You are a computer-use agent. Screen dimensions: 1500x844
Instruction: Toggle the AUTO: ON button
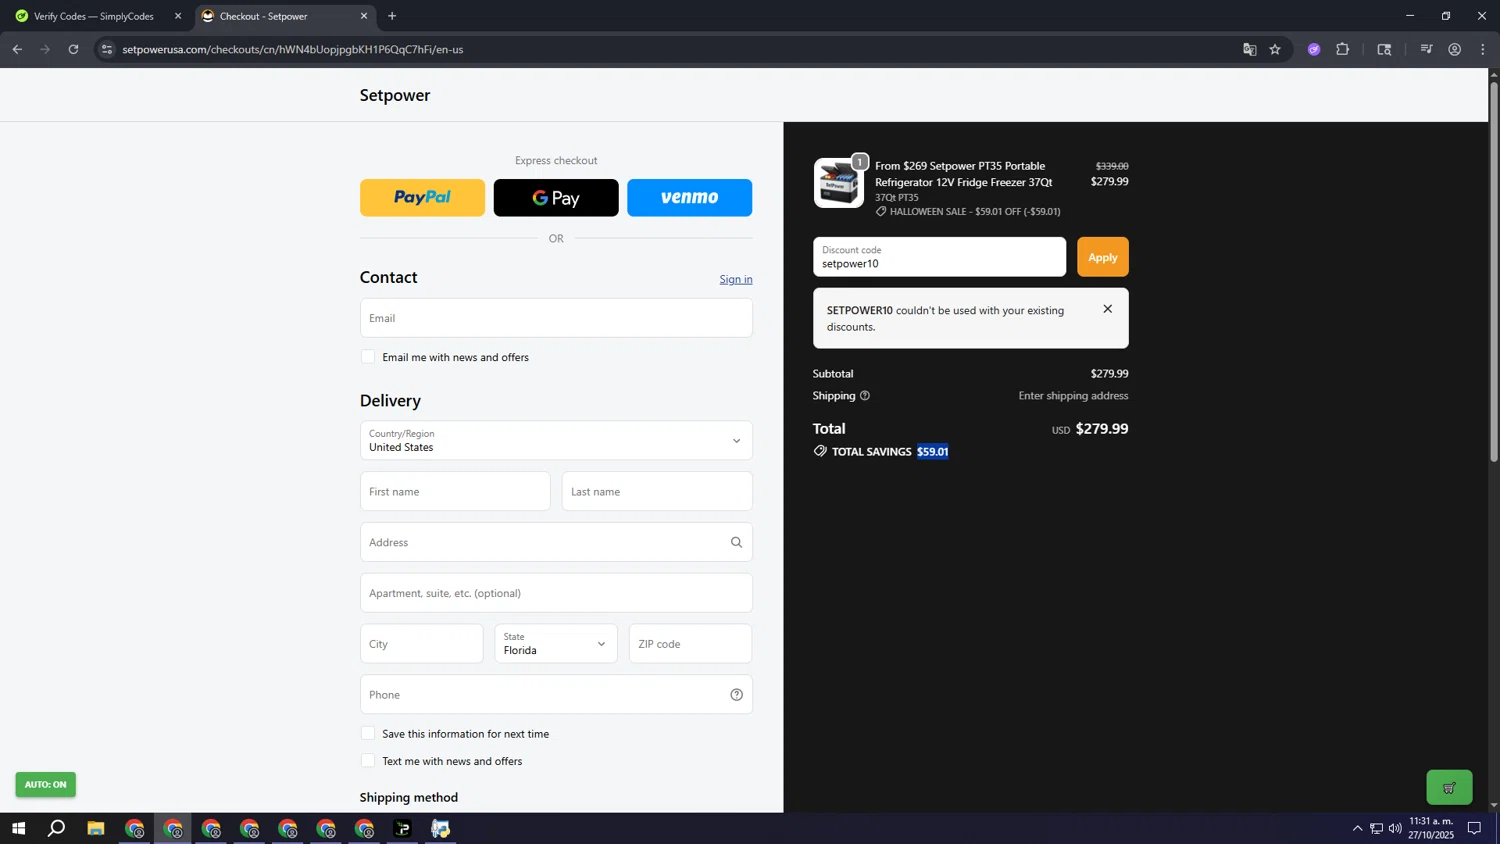coord(45,785)
